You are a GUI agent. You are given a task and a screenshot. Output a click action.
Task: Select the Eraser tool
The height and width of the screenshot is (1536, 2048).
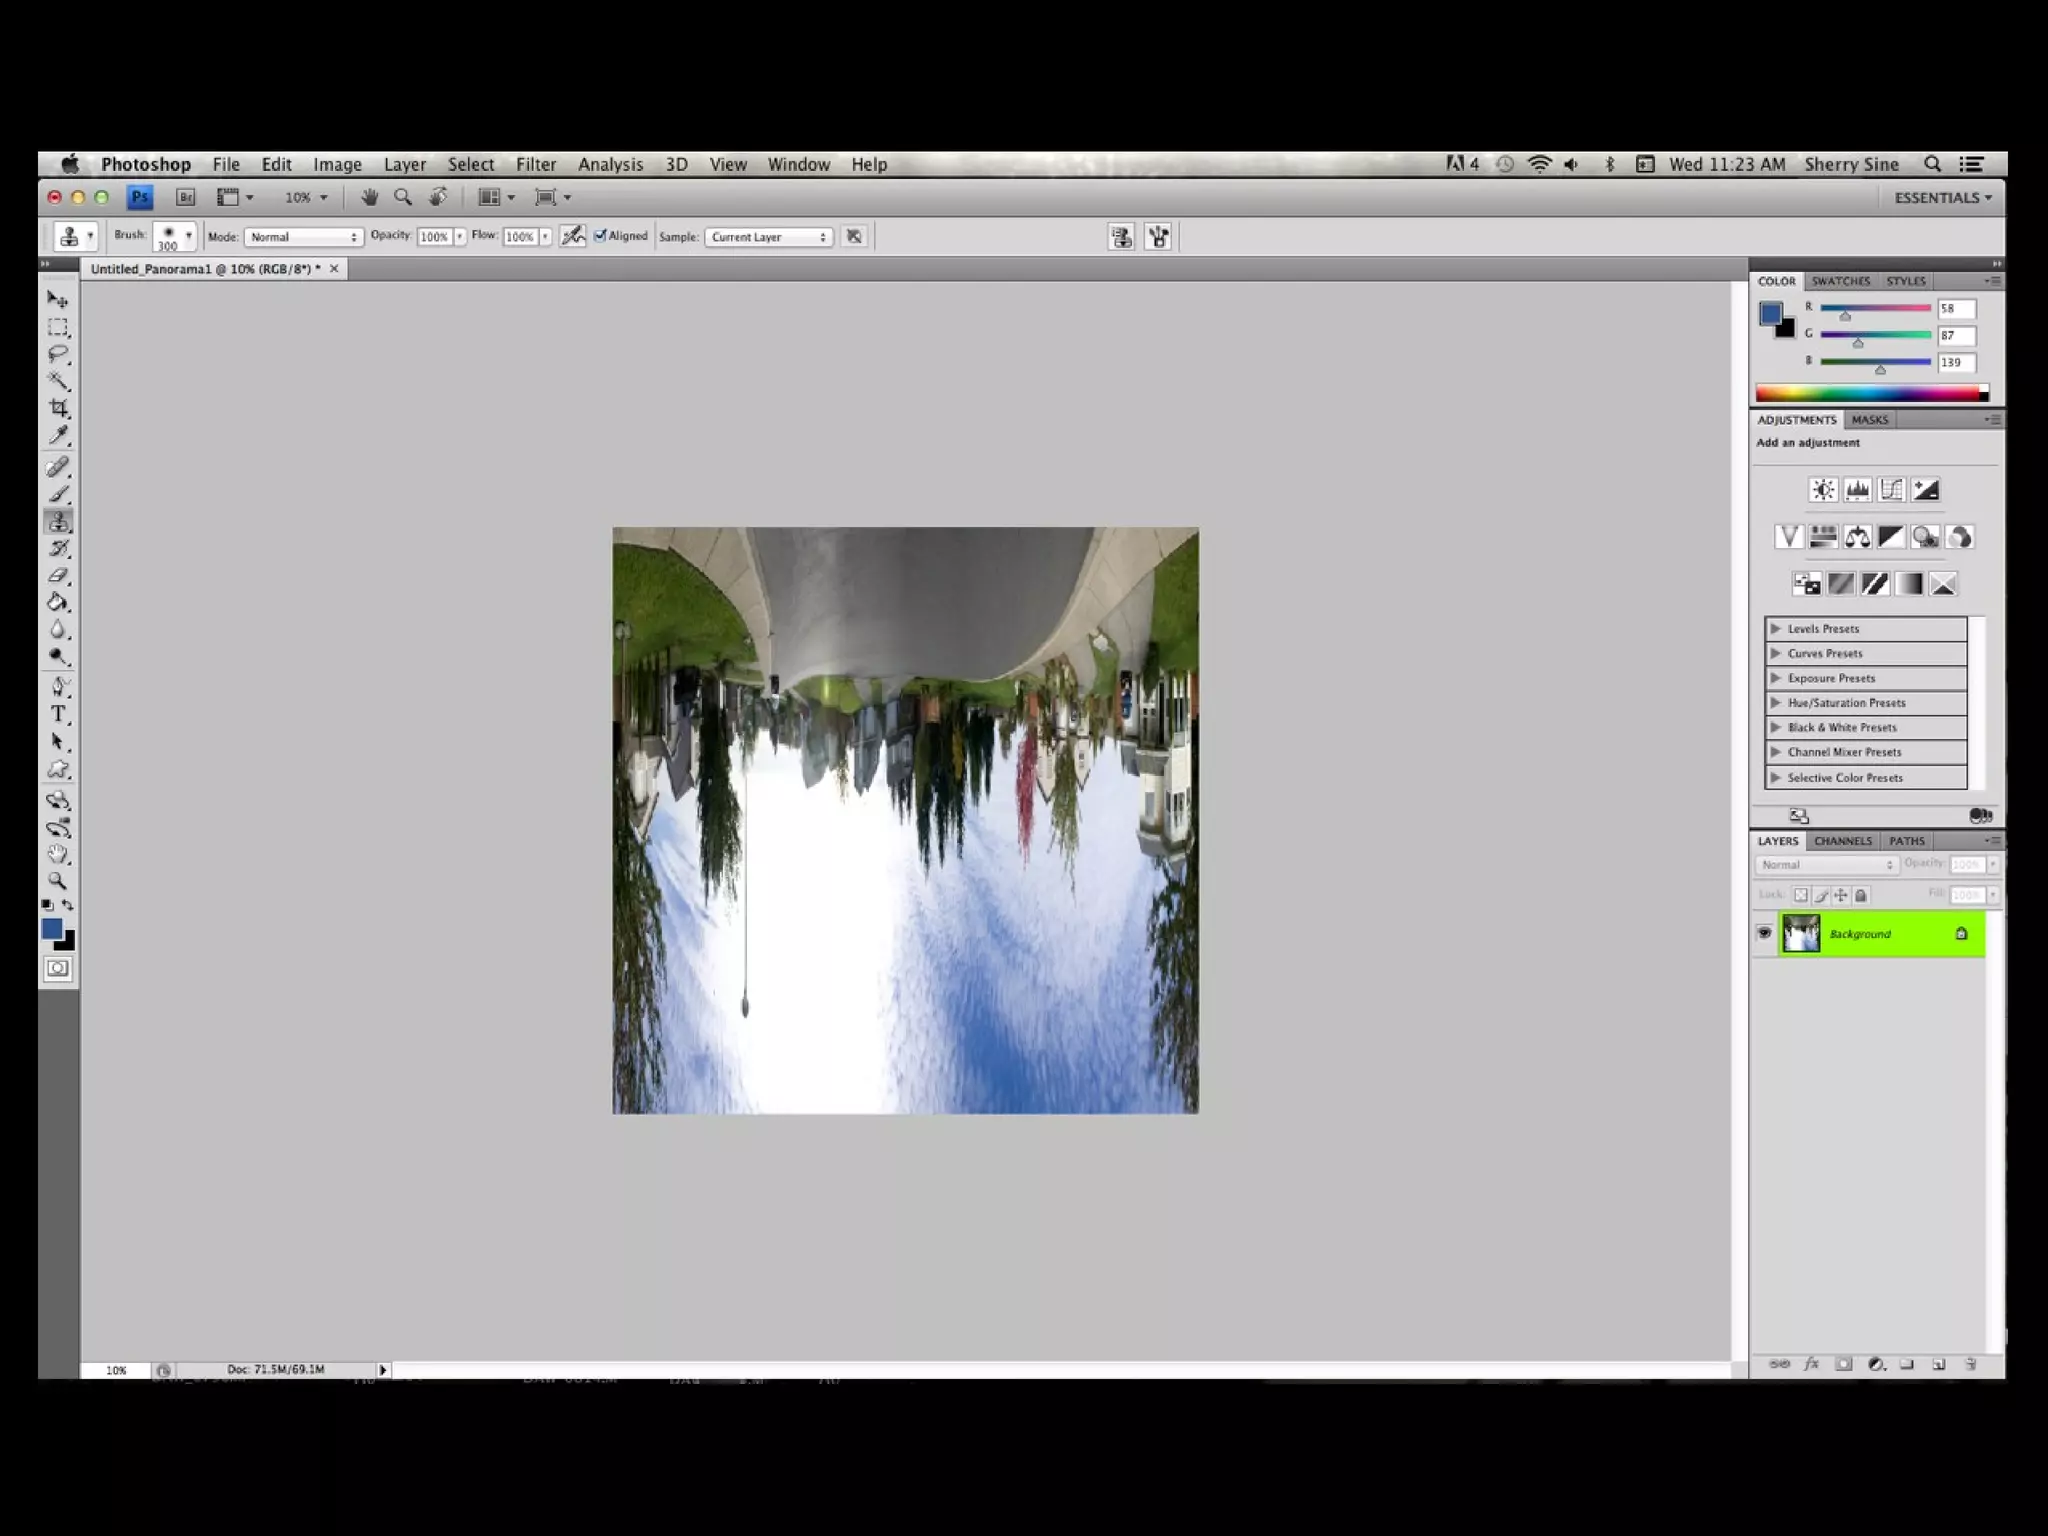(58, 576)
